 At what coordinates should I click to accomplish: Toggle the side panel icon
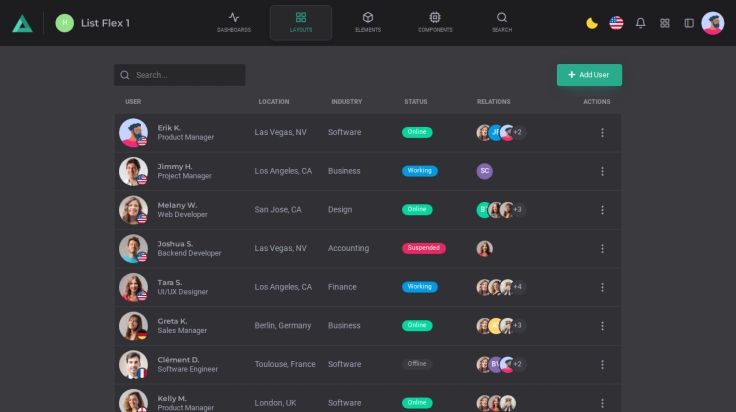click(689, 23)
